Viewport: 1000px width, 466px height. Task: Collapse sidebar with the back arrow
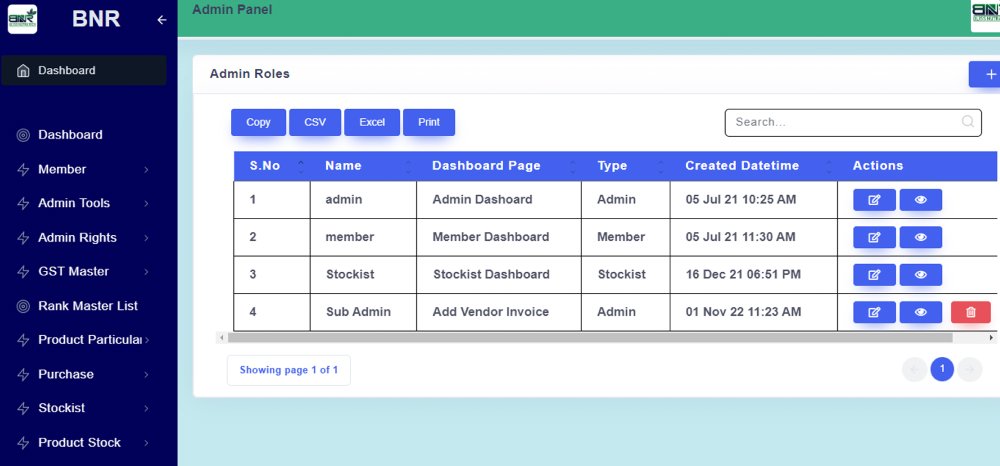click(x=161, y=20)
